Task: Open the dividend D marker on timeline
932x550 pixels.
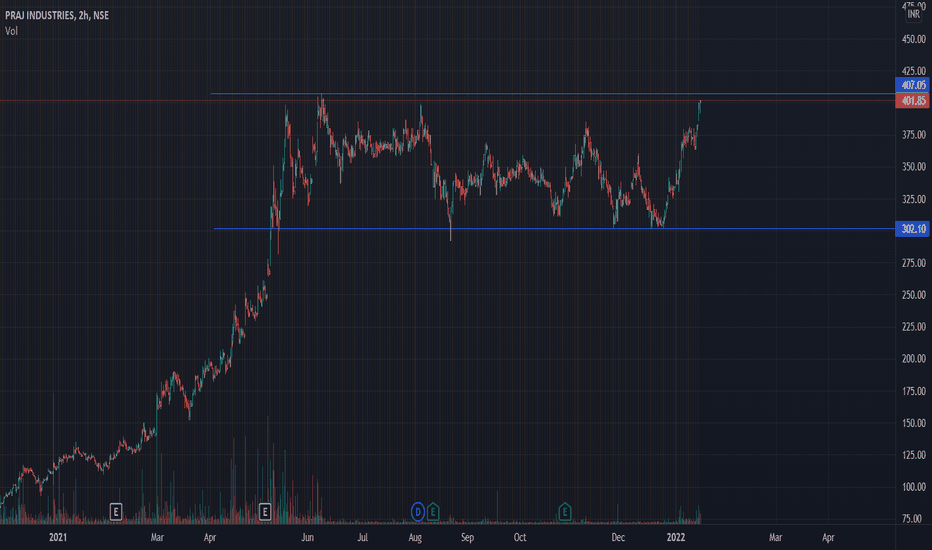Action: 418,511
